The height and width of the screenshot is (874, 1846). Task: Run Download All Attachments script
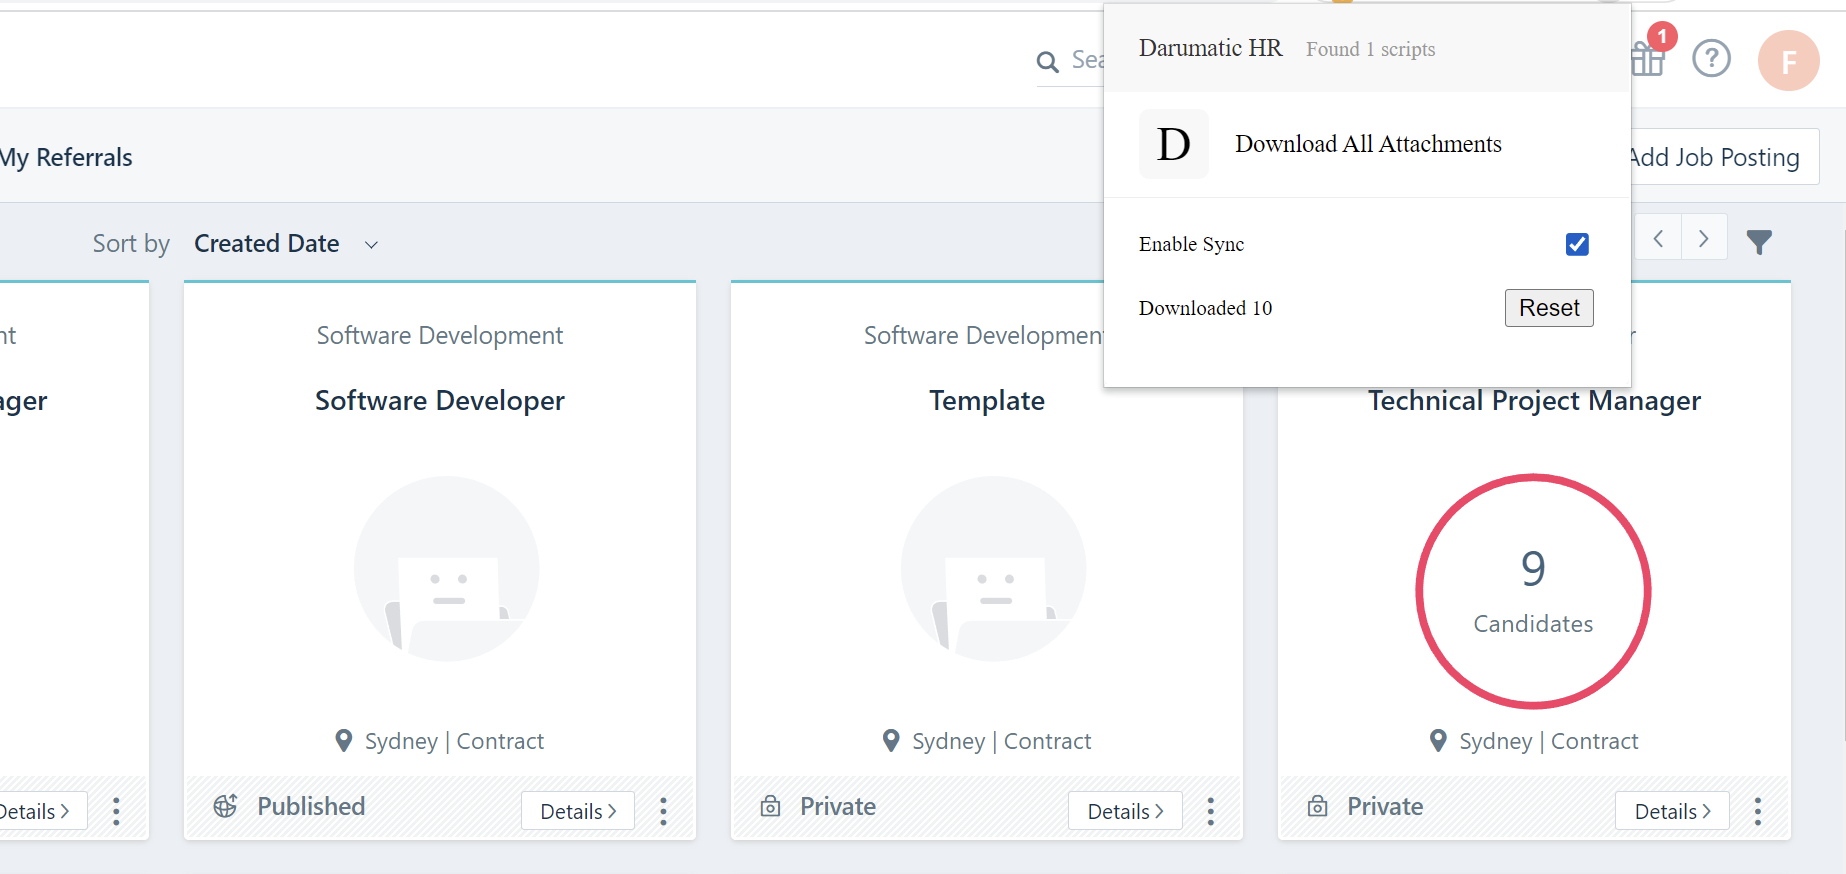point(1367,145)
